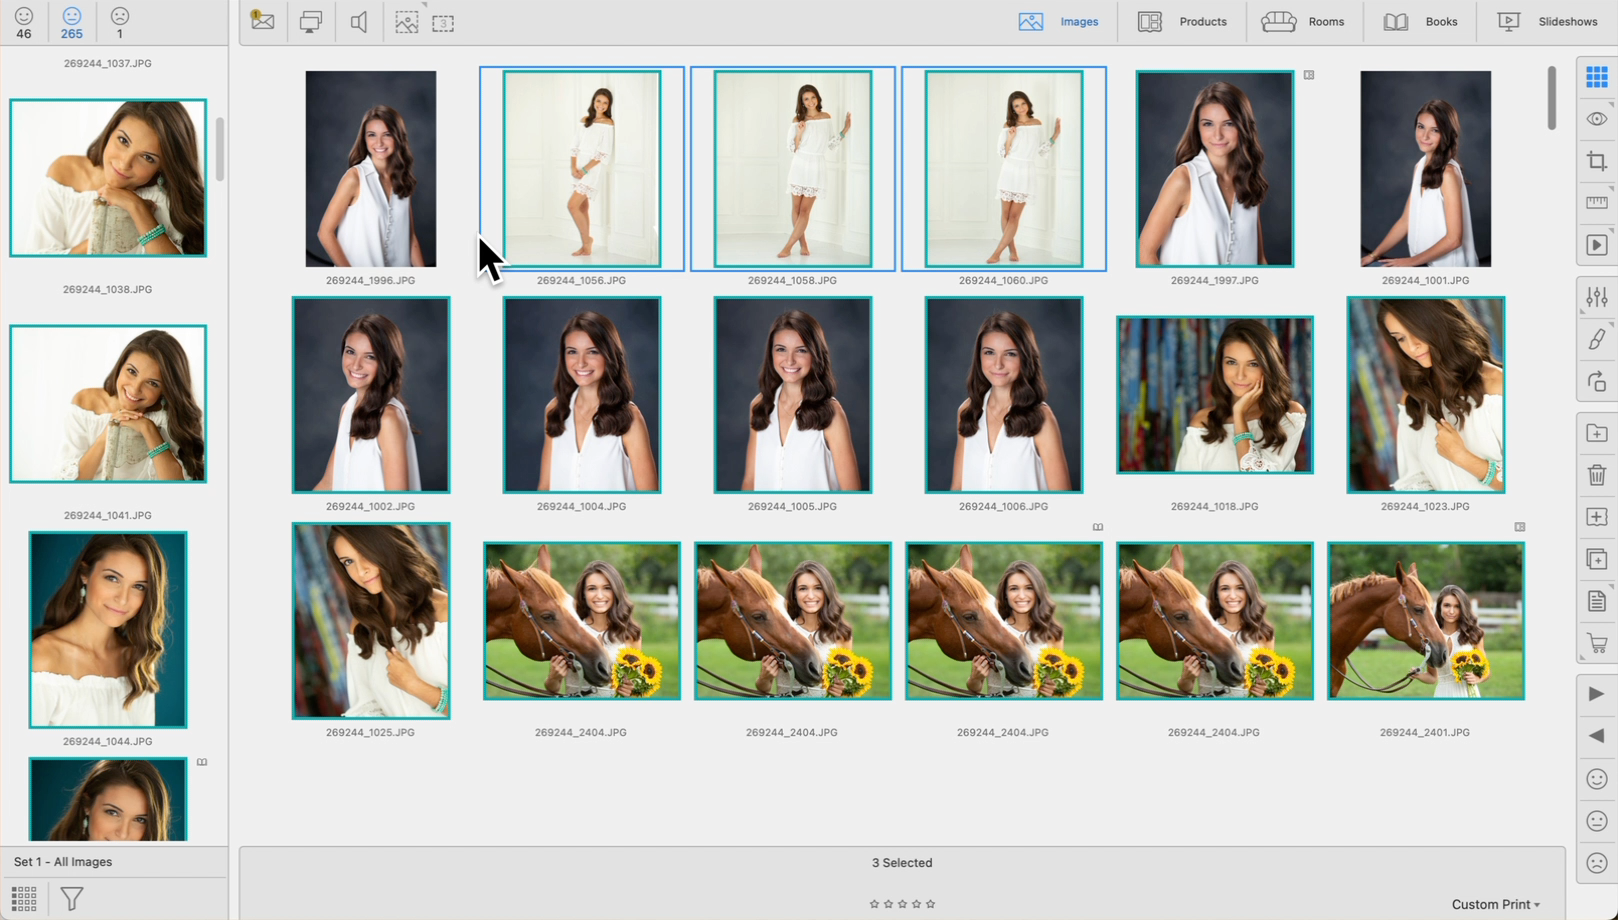Switch to the Rooms tab
Screen dimensions: 1618x920
(1302, 22)
